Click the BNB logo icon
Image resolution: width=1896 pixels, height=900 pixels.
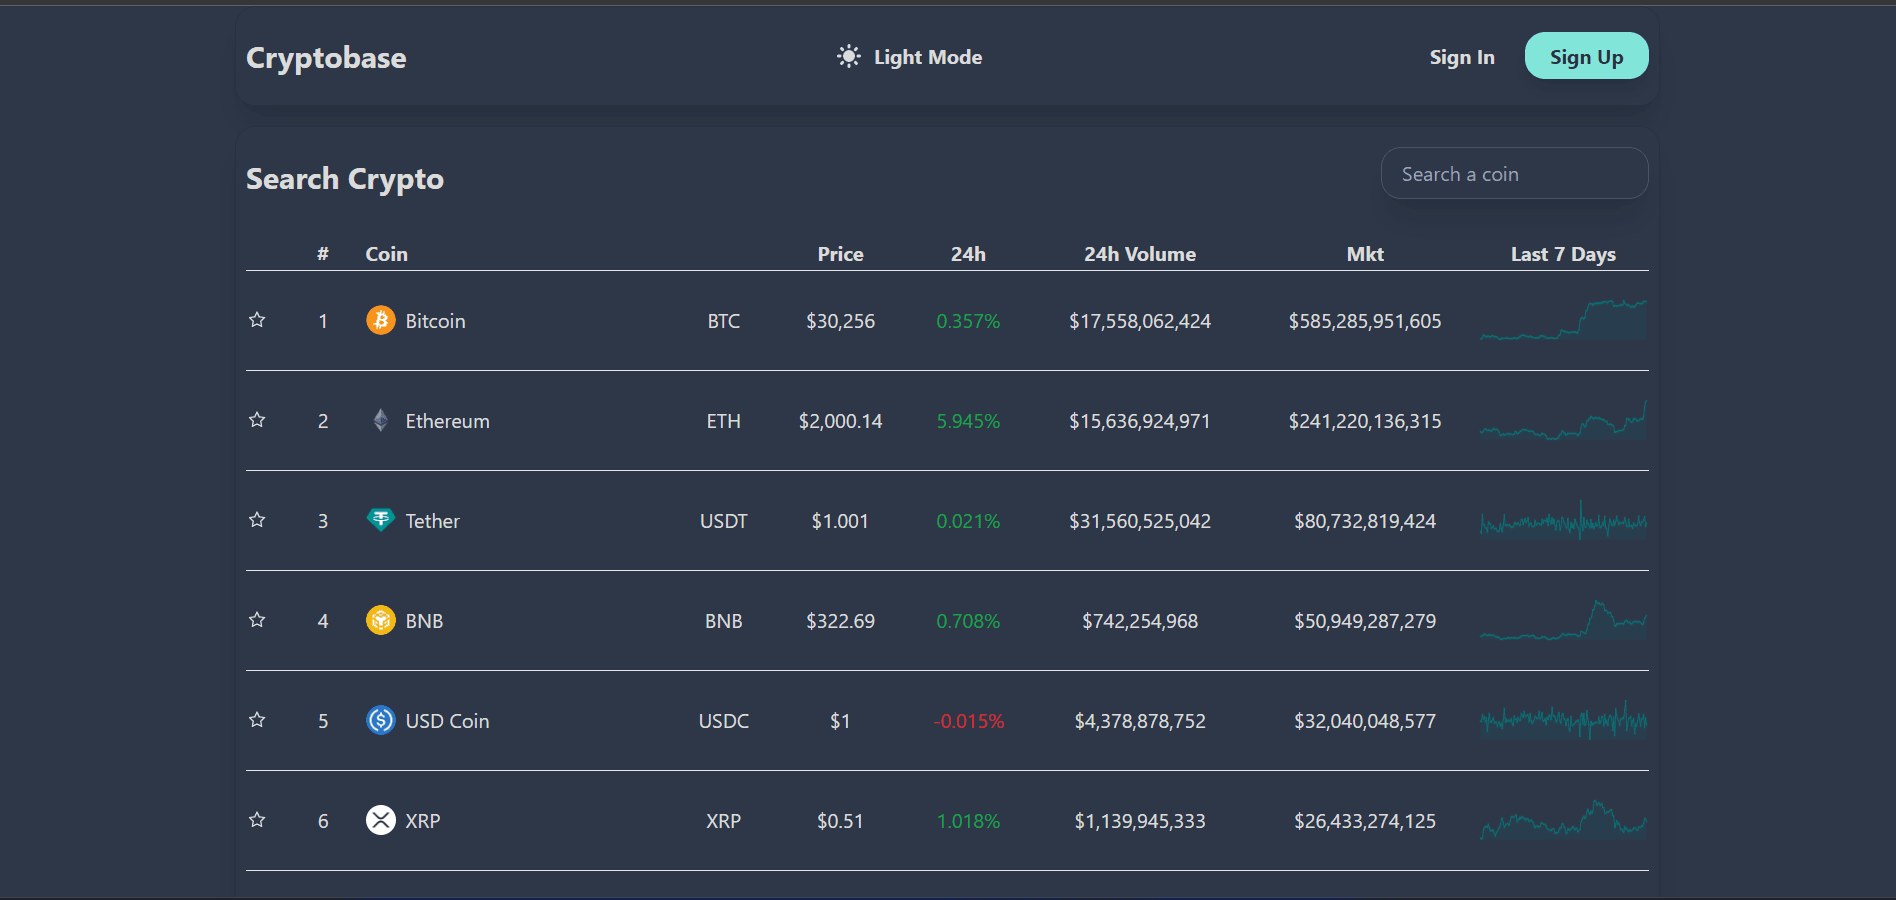(380, 620)
